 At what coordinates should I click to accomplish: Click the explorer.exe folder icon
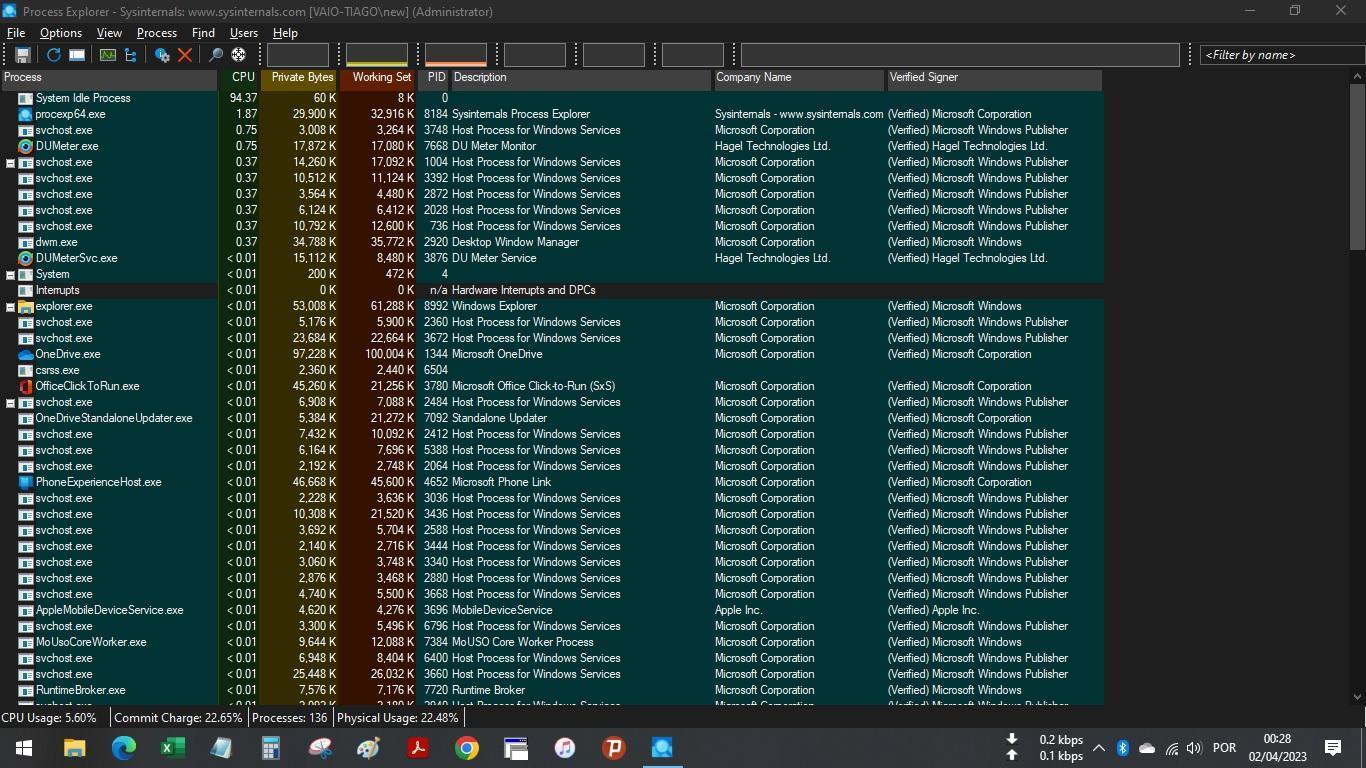pyautogui.click(x=26, y=306)
